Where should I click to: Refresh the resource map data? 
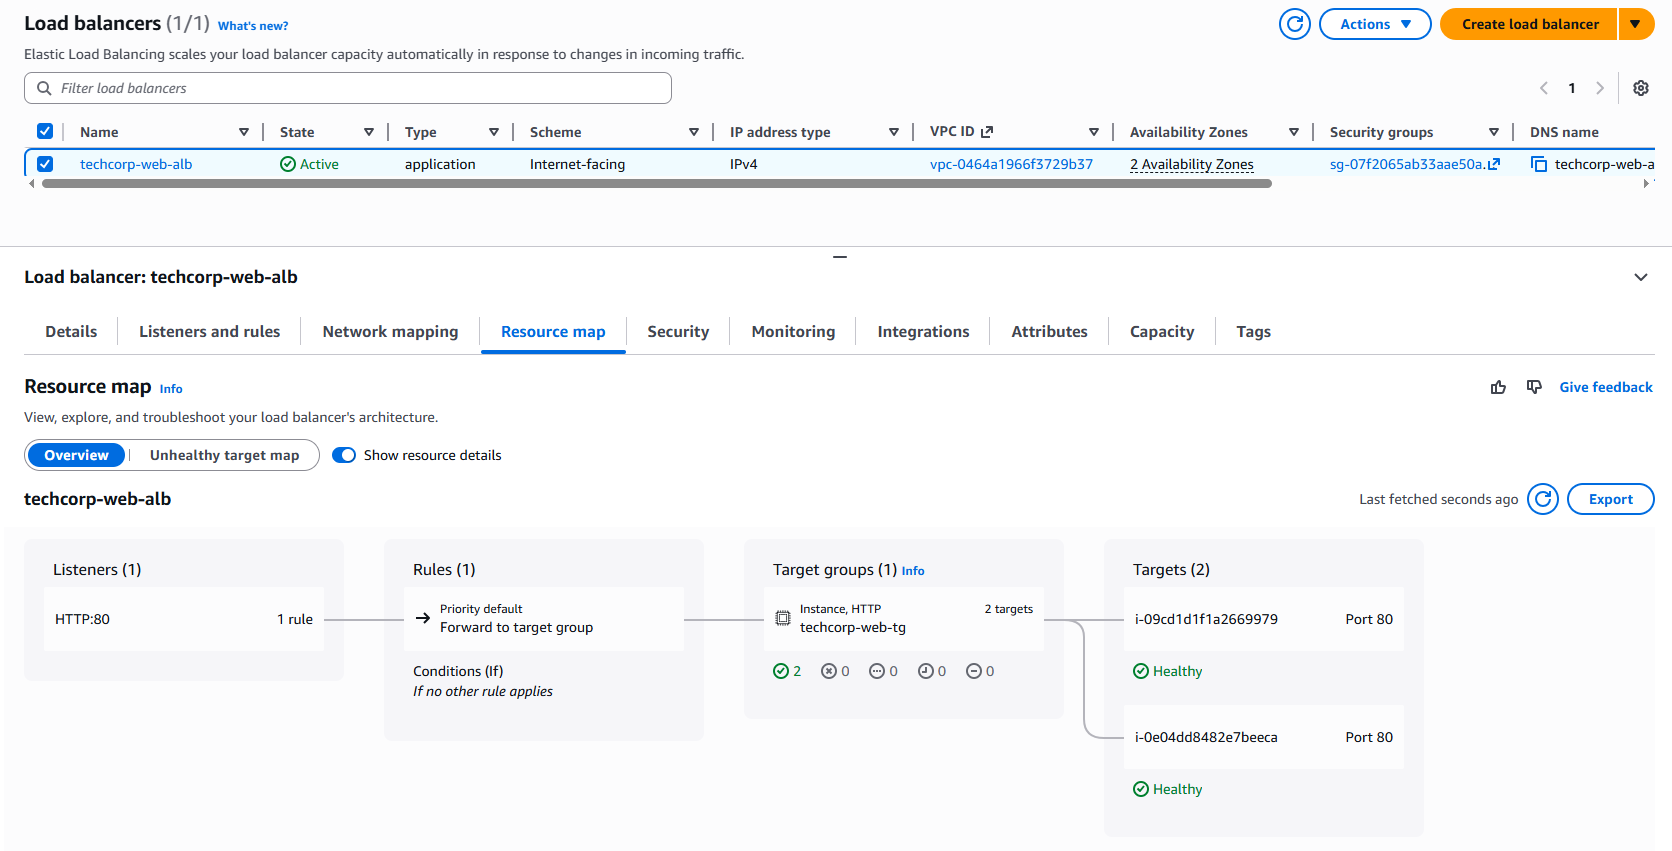tap(1542, 499)
